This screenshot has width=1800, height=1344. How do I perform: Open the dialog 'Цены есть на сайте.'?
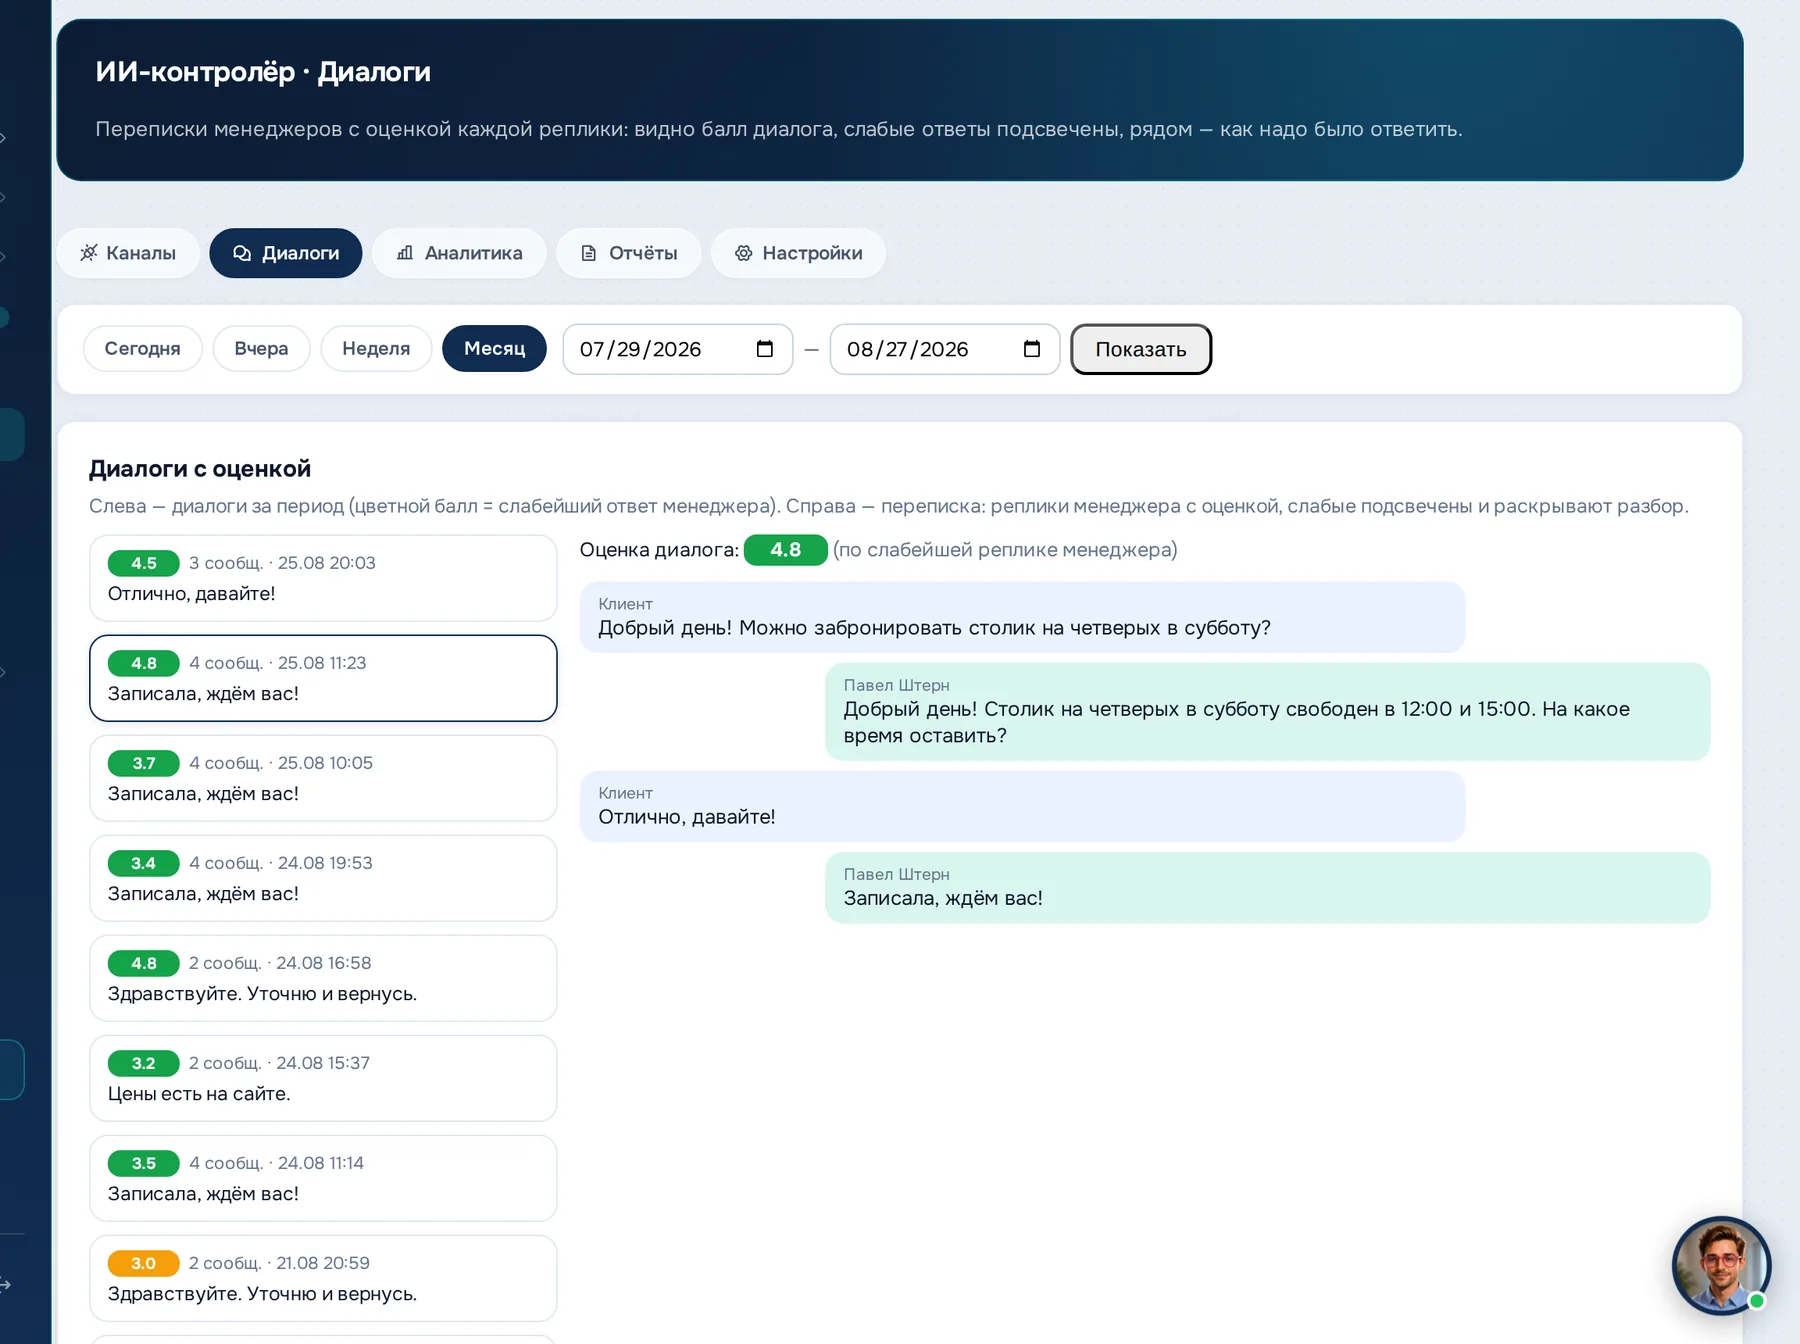pyautogui.click(x=323, y=1078)
